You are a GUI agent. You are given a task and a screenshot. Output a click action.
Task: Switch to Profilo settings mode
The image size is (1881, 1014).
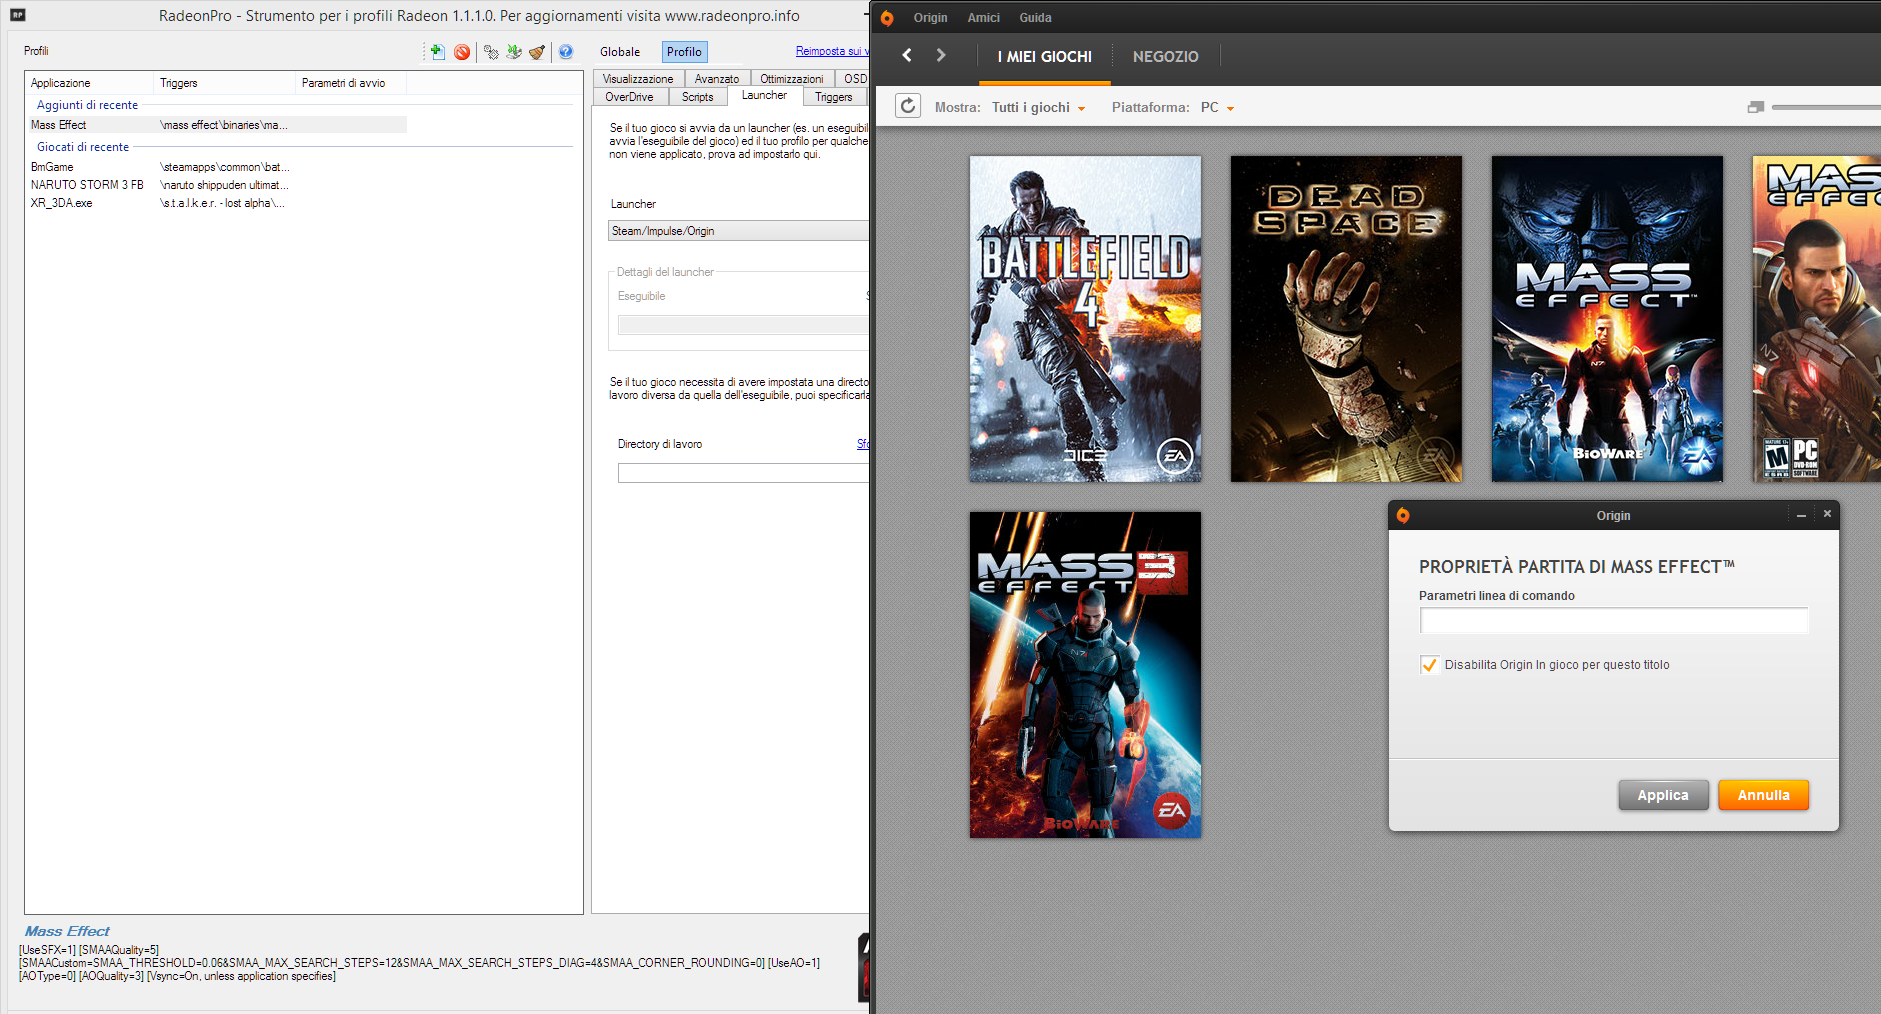[x=684, y=52]
